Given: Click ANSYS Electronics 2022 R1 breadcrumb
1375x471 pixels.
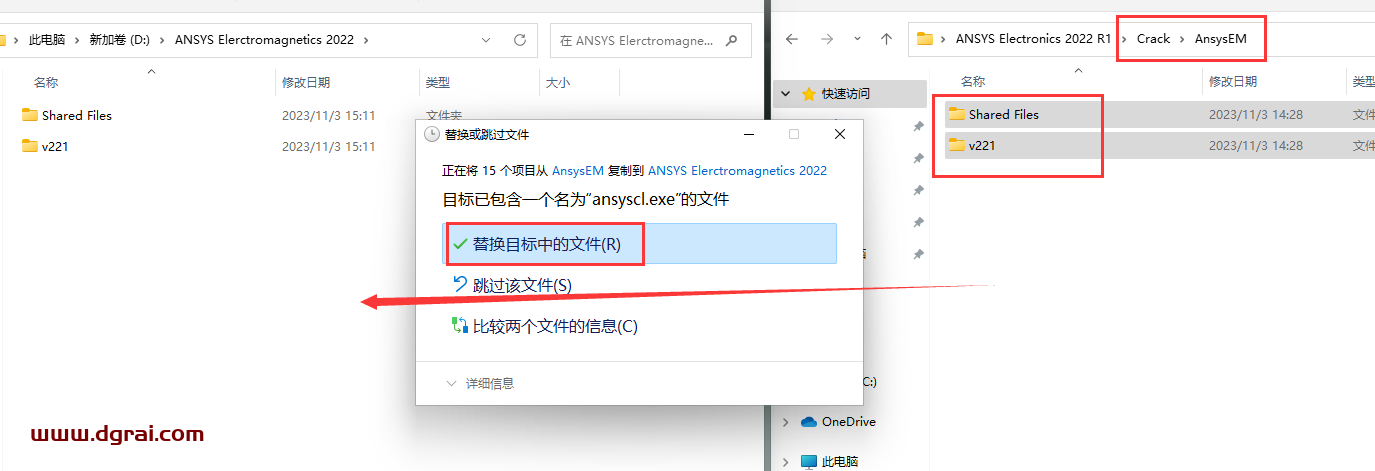Looking at the screenshot, I should click(x=1033, y=39).
